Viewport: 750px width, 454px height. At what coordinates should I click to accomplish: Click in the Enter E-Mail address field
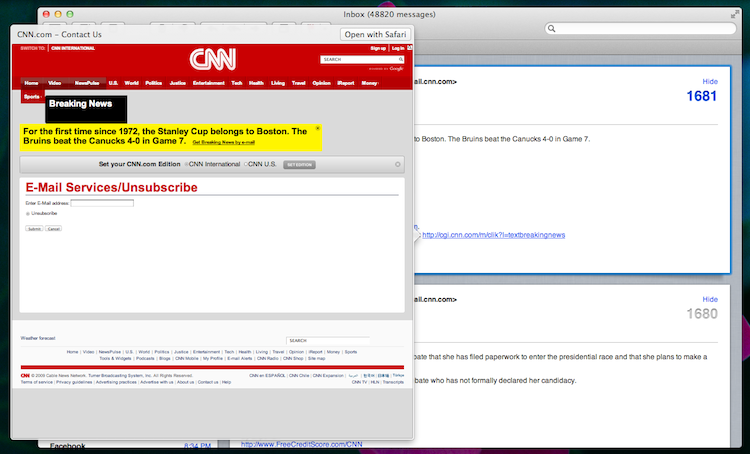pos(102,203)
